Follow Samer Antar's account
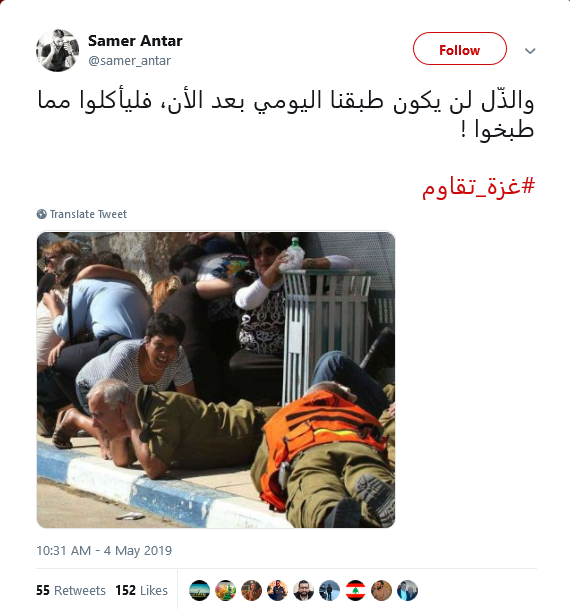Image resolution: width=570 pixels, height=609 pixels. [460, 49]
